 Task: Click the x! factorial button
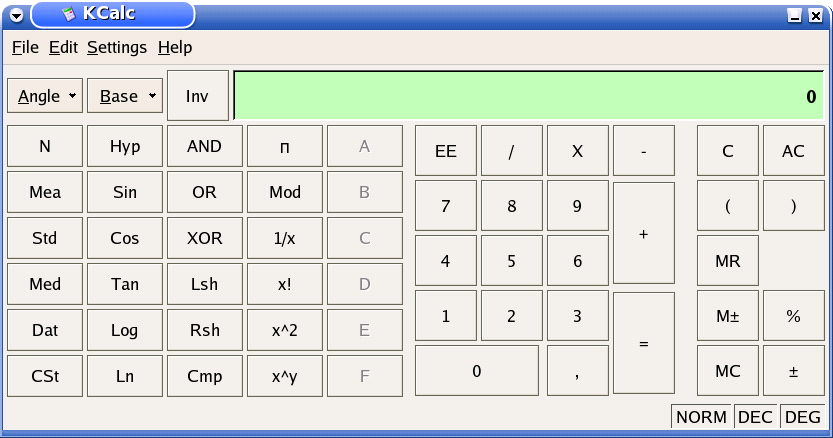tap(285, 284)
